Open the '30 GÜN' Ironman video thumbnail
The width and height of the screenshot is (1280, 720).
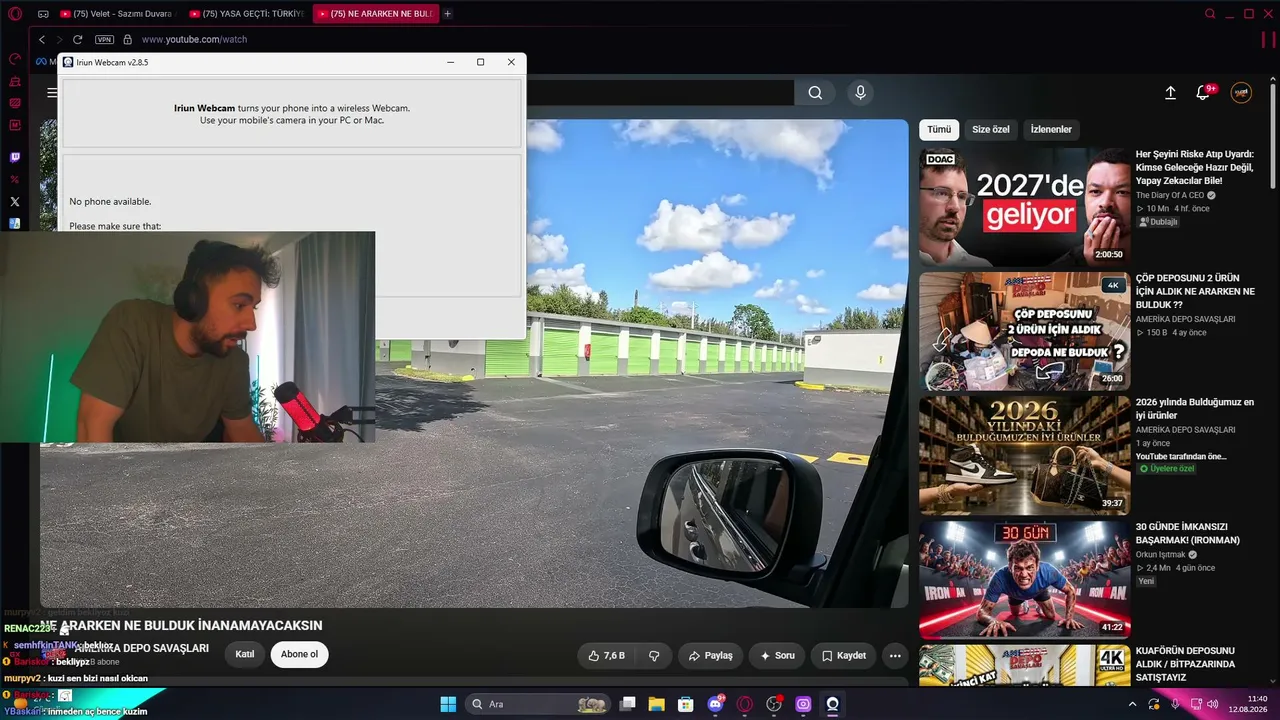(1025, 579)
